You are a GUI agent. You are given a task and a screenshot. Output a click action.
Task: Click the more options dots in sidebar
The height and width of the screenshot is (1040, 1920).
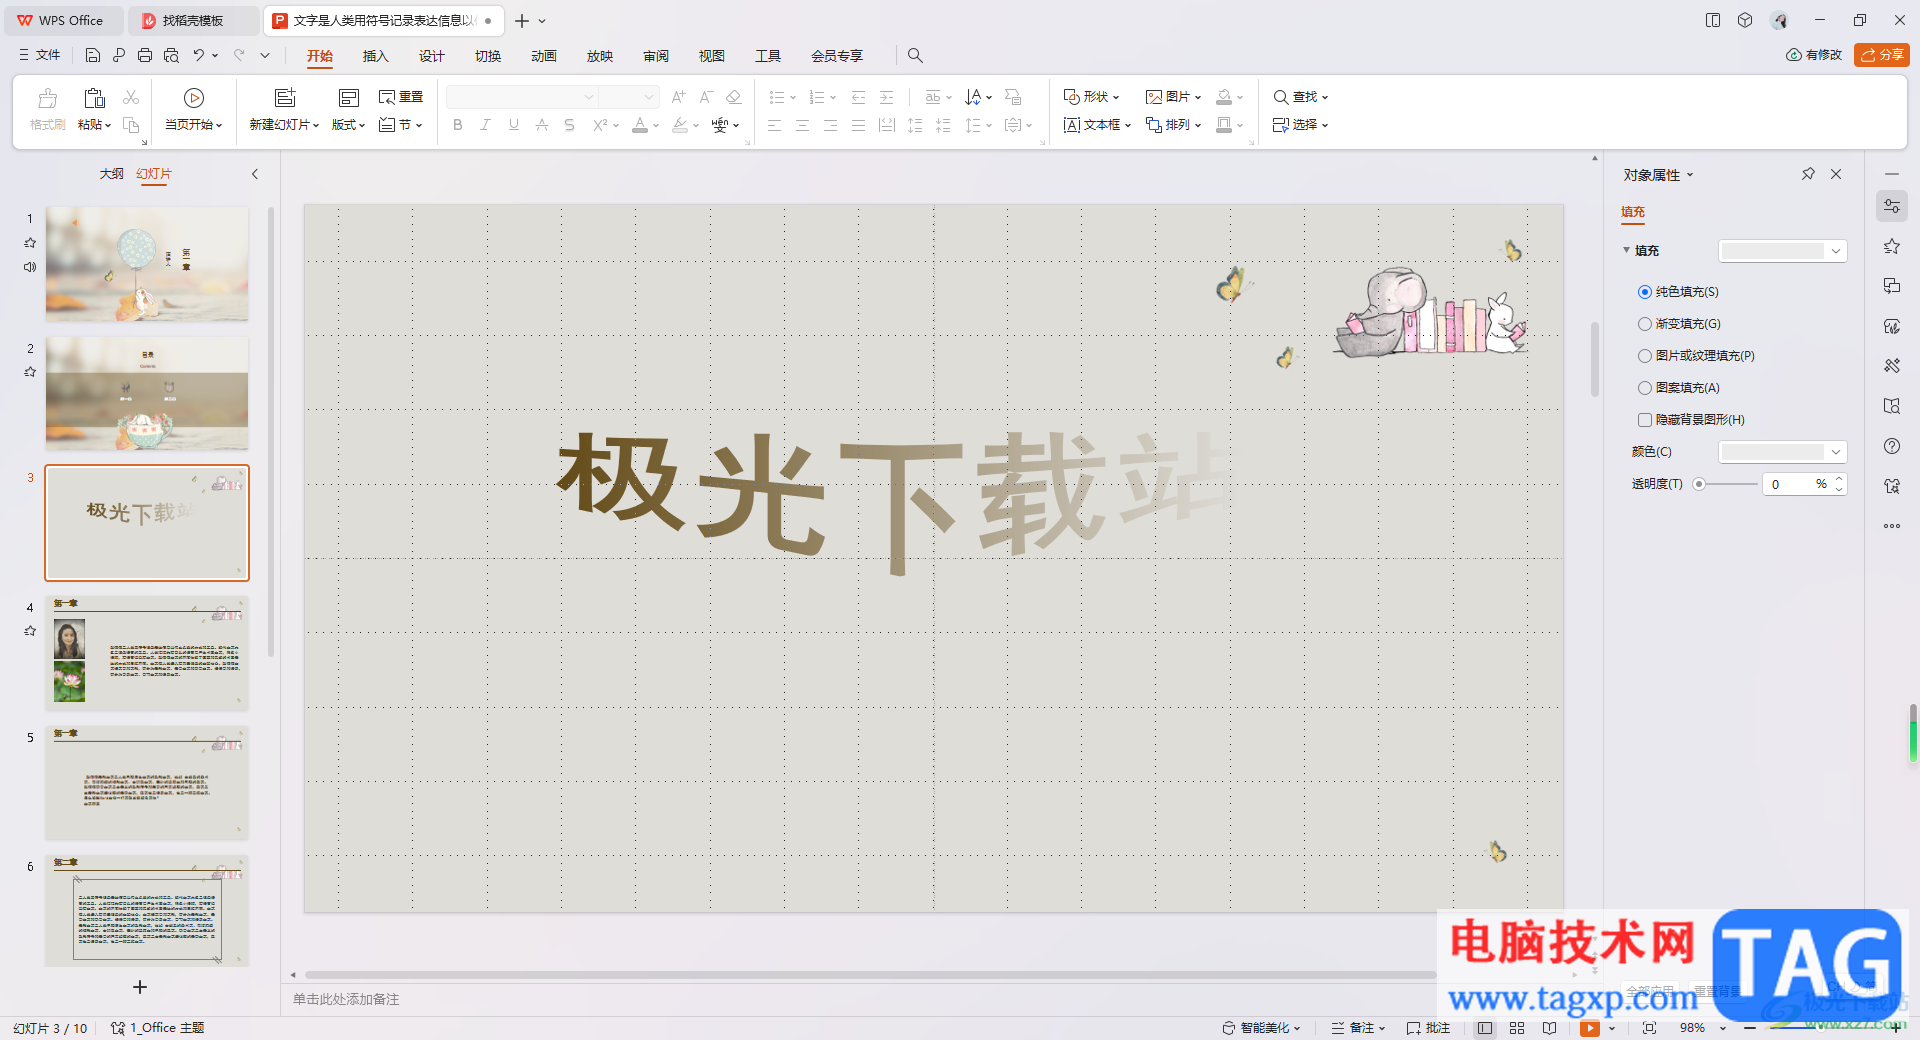click(x=1891, y=526)
